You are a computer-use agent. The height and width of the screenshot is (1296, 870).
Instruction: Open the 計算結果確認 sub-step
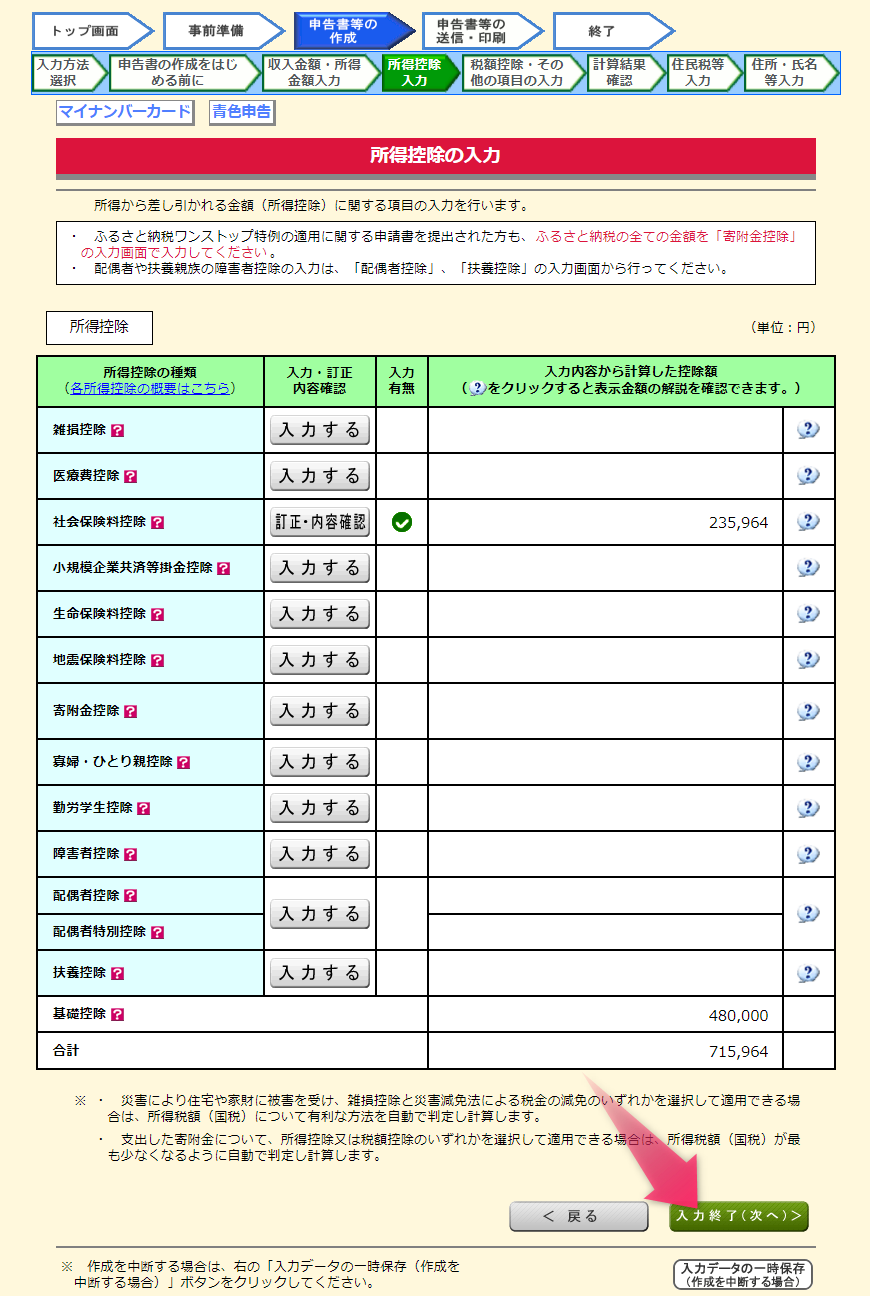tap(625, 73)
